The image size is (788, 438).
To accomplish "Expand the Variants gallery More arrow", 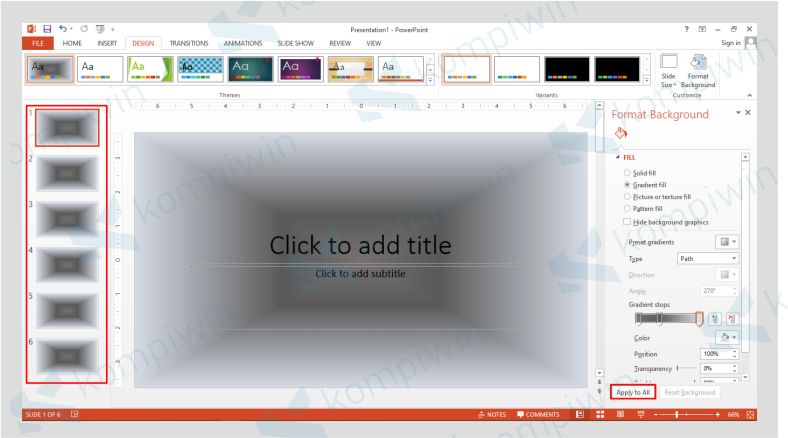I will coord(647,79).
